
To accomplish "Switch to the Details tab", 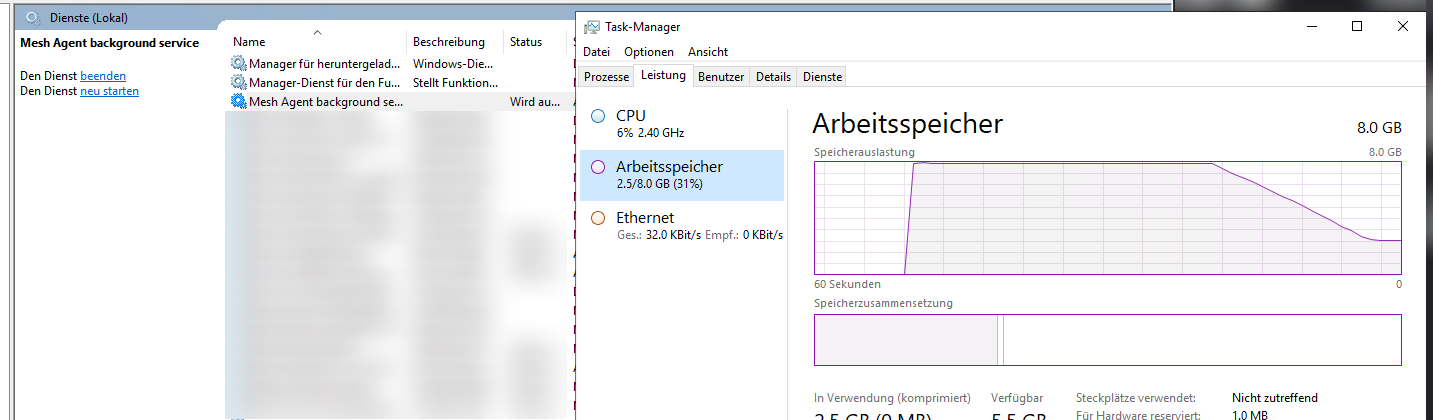I will tap(773, 77).
